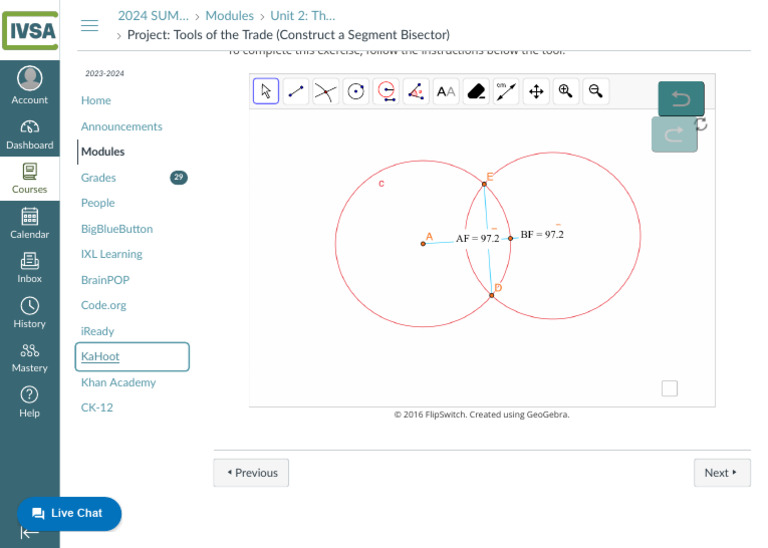Select the Compass tool
This screenshot has width=768, height=548.
point(386,91)
